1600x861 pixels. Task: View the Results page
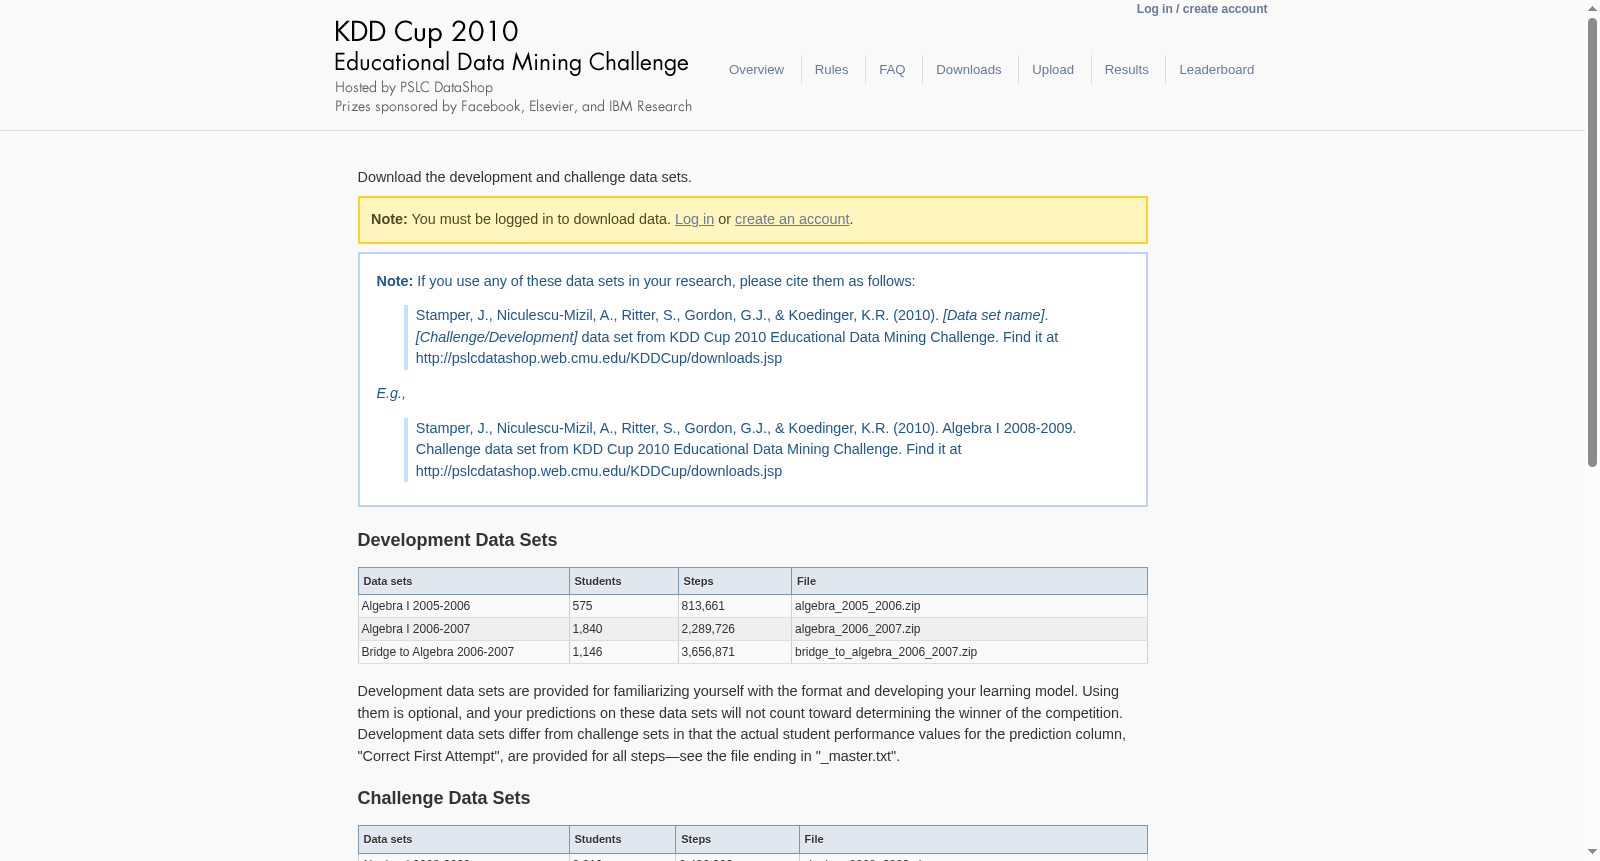click(x=1126, y=69)
